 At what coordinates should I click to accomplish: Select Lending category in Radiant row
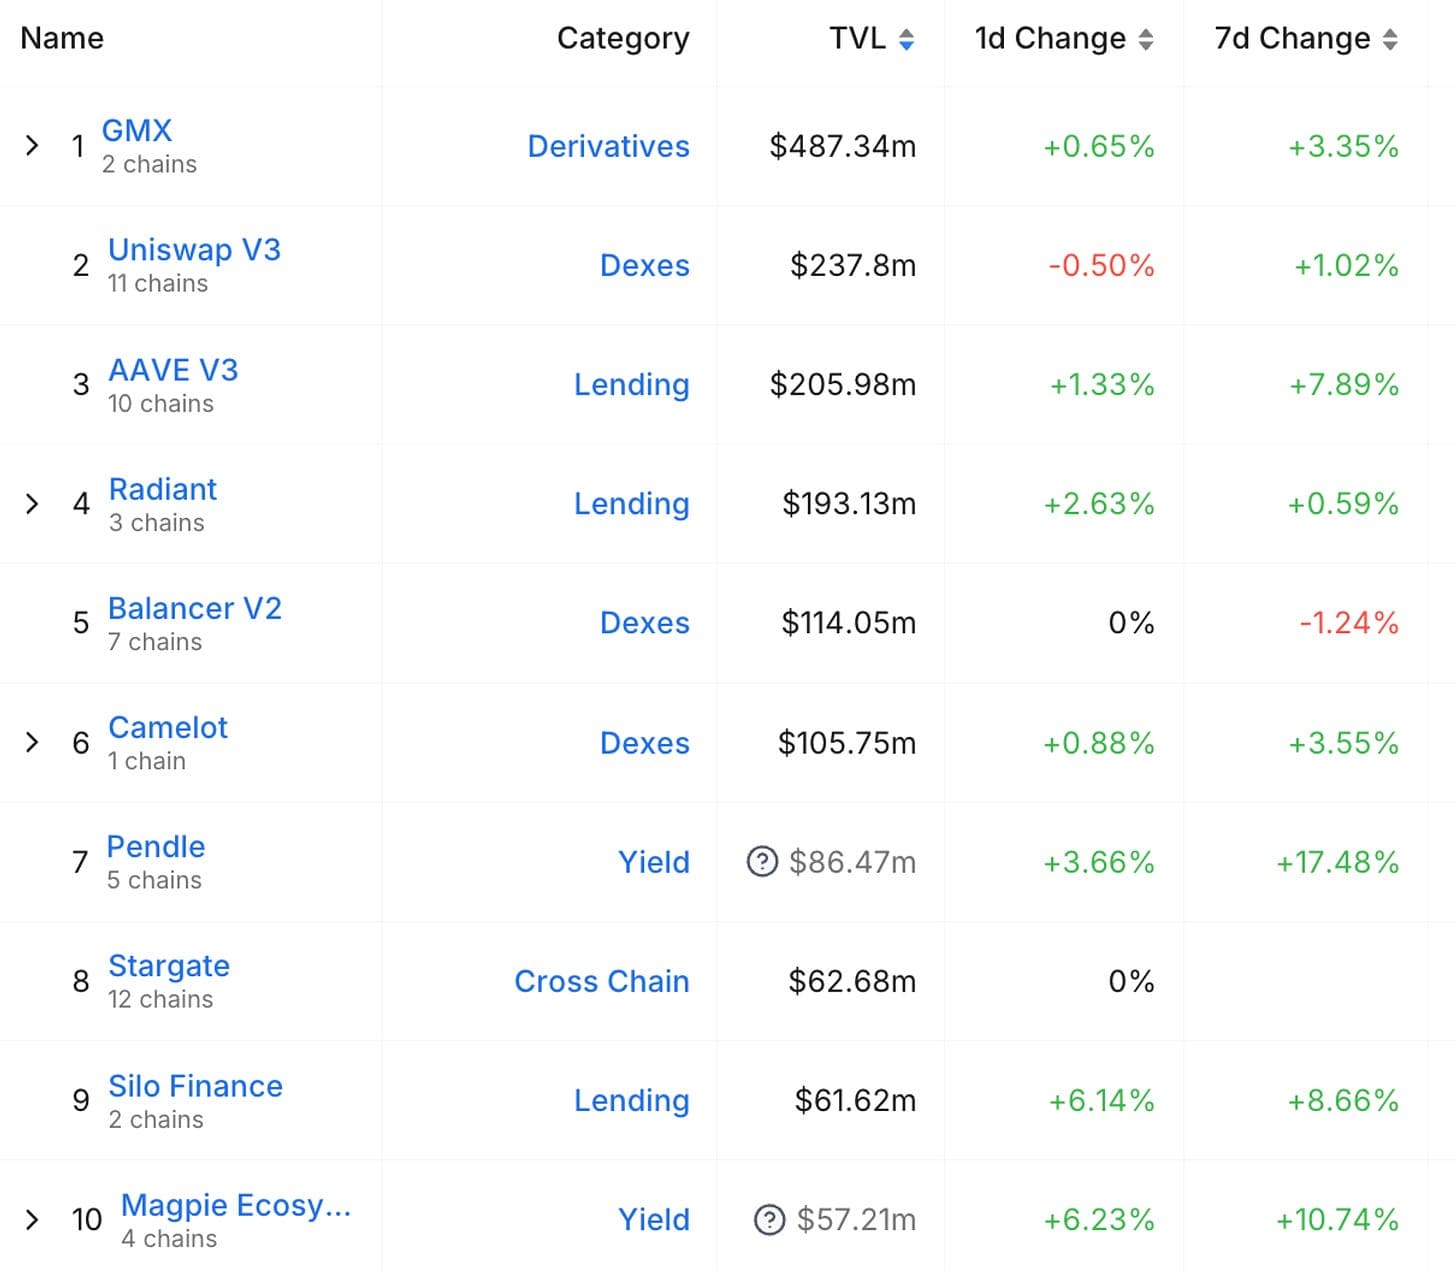coord(632,503)
